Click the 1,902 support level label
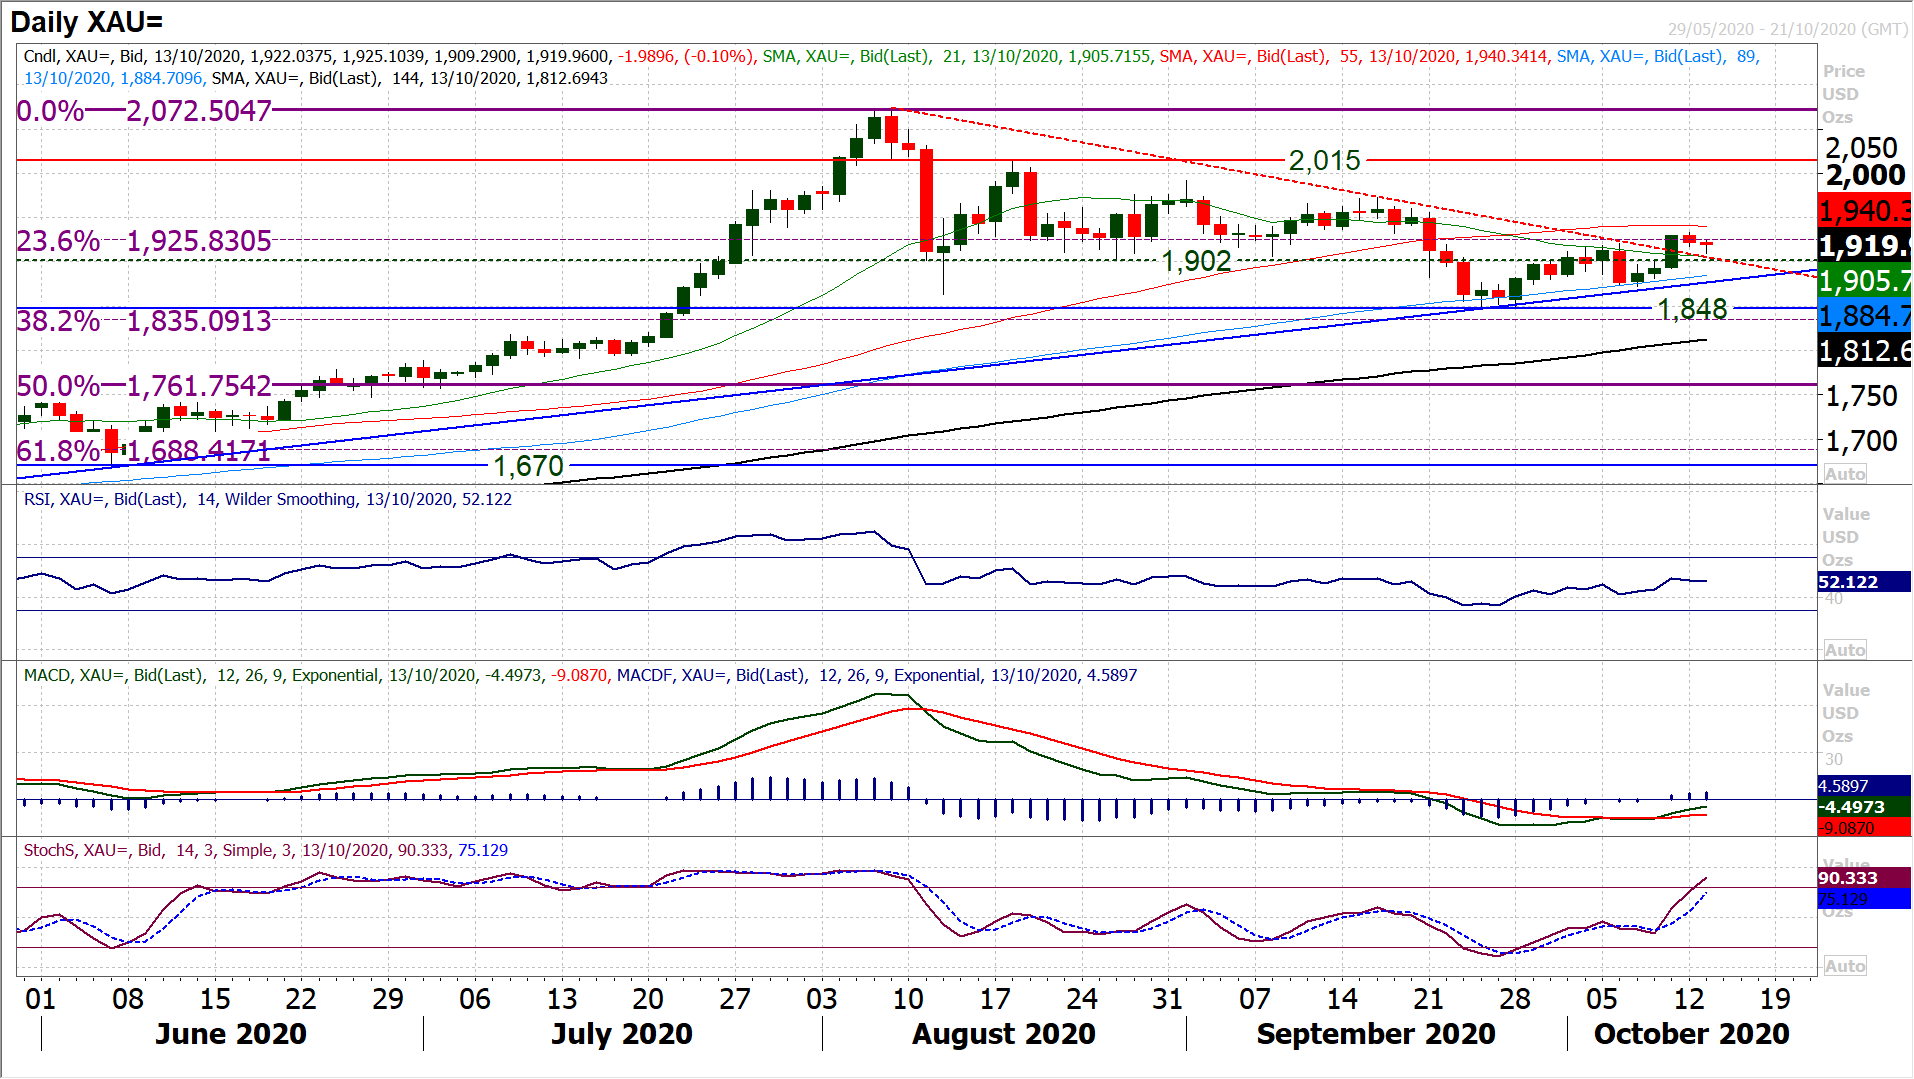 coord(1196,261)
